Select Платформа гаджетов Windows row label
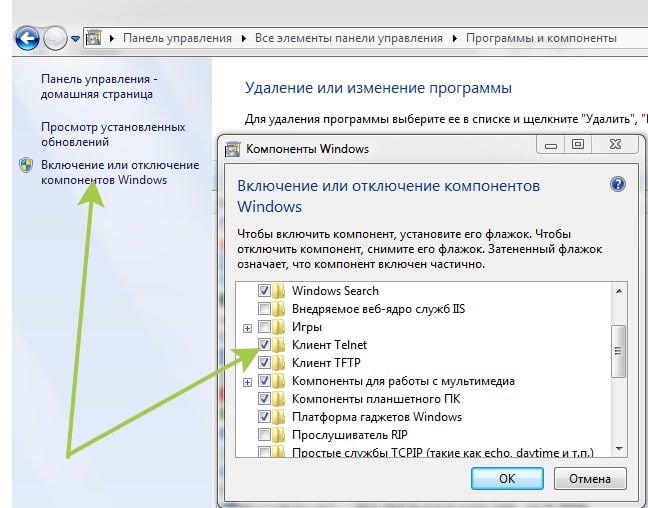 377,417
